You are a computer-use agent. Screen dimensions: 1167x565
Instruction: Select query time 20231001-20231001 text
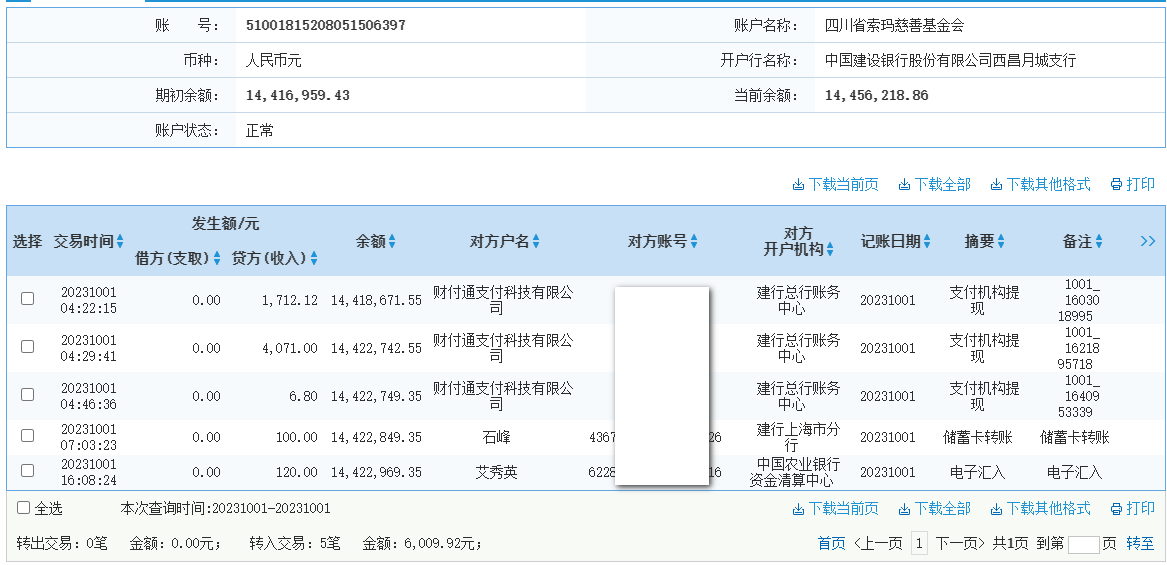(x=226, y=509)
